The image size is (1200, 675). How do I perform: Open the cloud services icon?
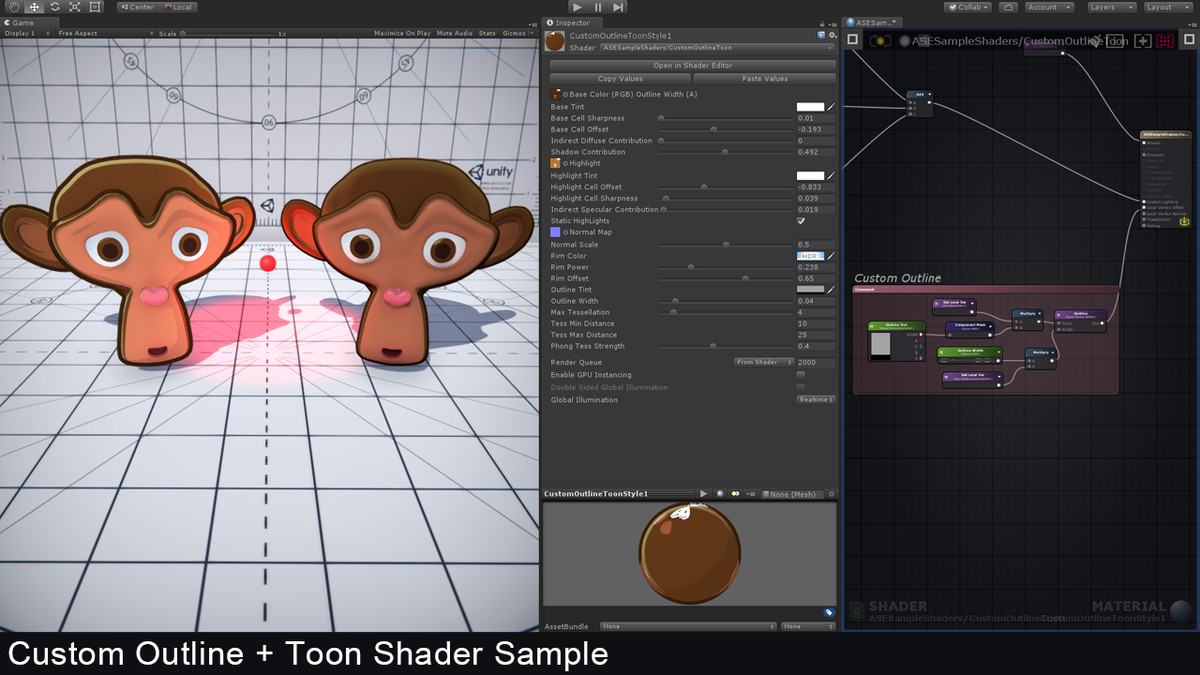(1008, 7)
